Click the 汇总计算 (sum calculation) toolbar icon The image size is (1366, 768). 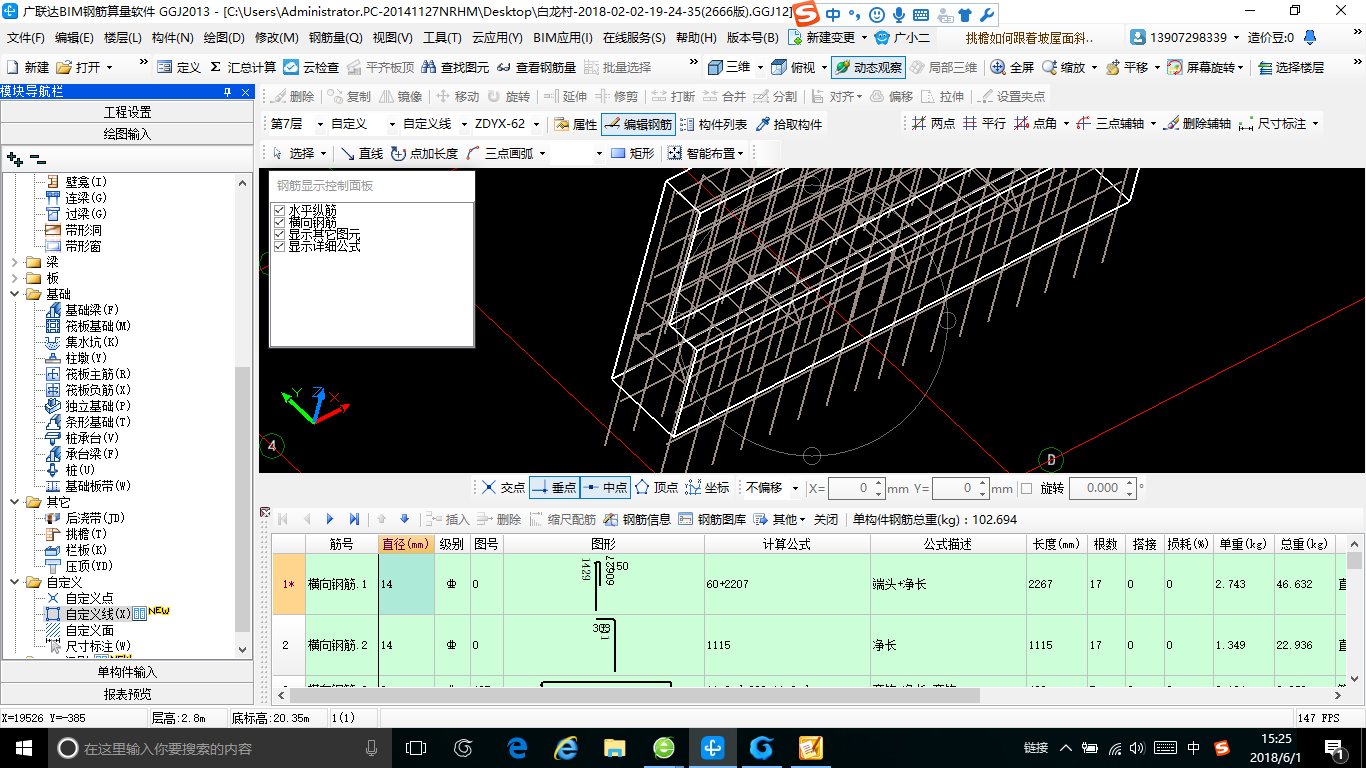coord(243,67)
